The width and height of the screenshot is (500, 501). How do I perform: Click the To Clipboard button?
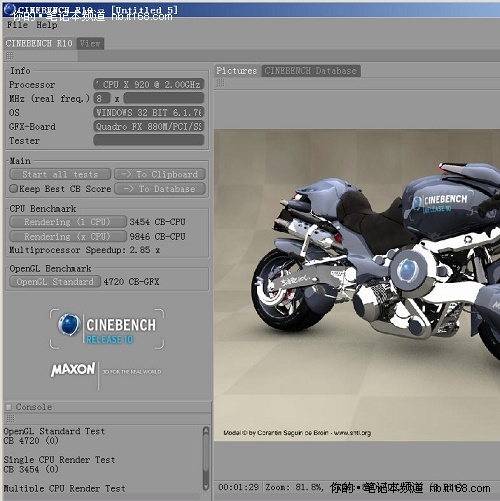point(160,174)
